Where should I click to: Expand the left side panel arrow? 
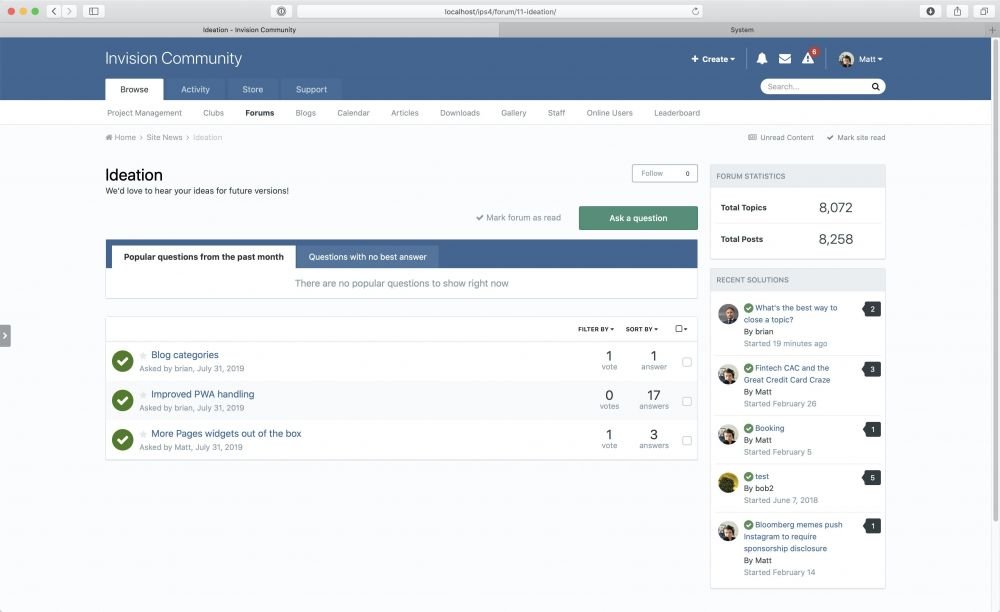point(5,335)
